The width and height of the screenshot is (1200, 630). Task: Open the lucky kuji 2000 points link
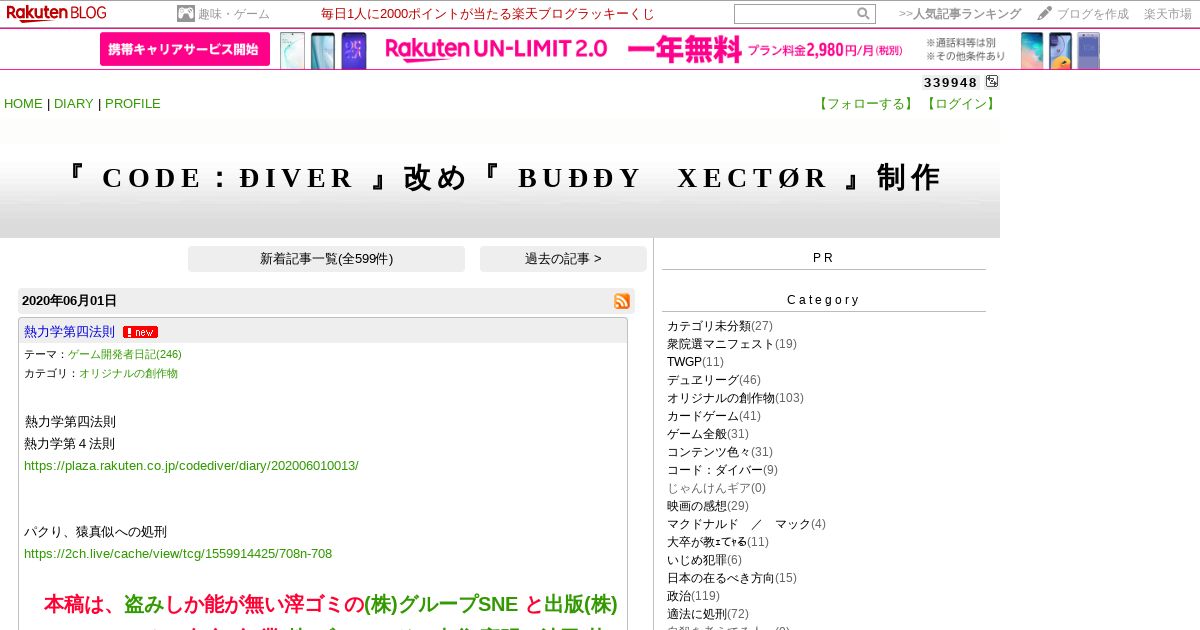tap(488, 14)
